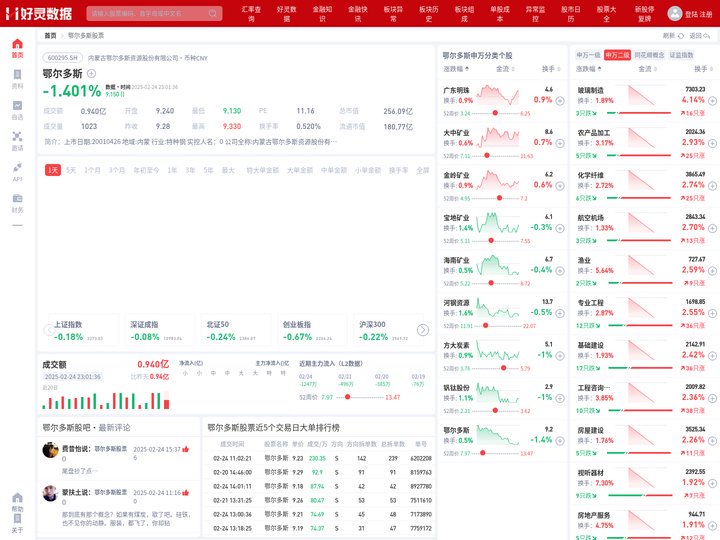The height and width of the screenshot is (540, 720).
Task: Show previous index cards with left arrow
Action: pos(49,330)
